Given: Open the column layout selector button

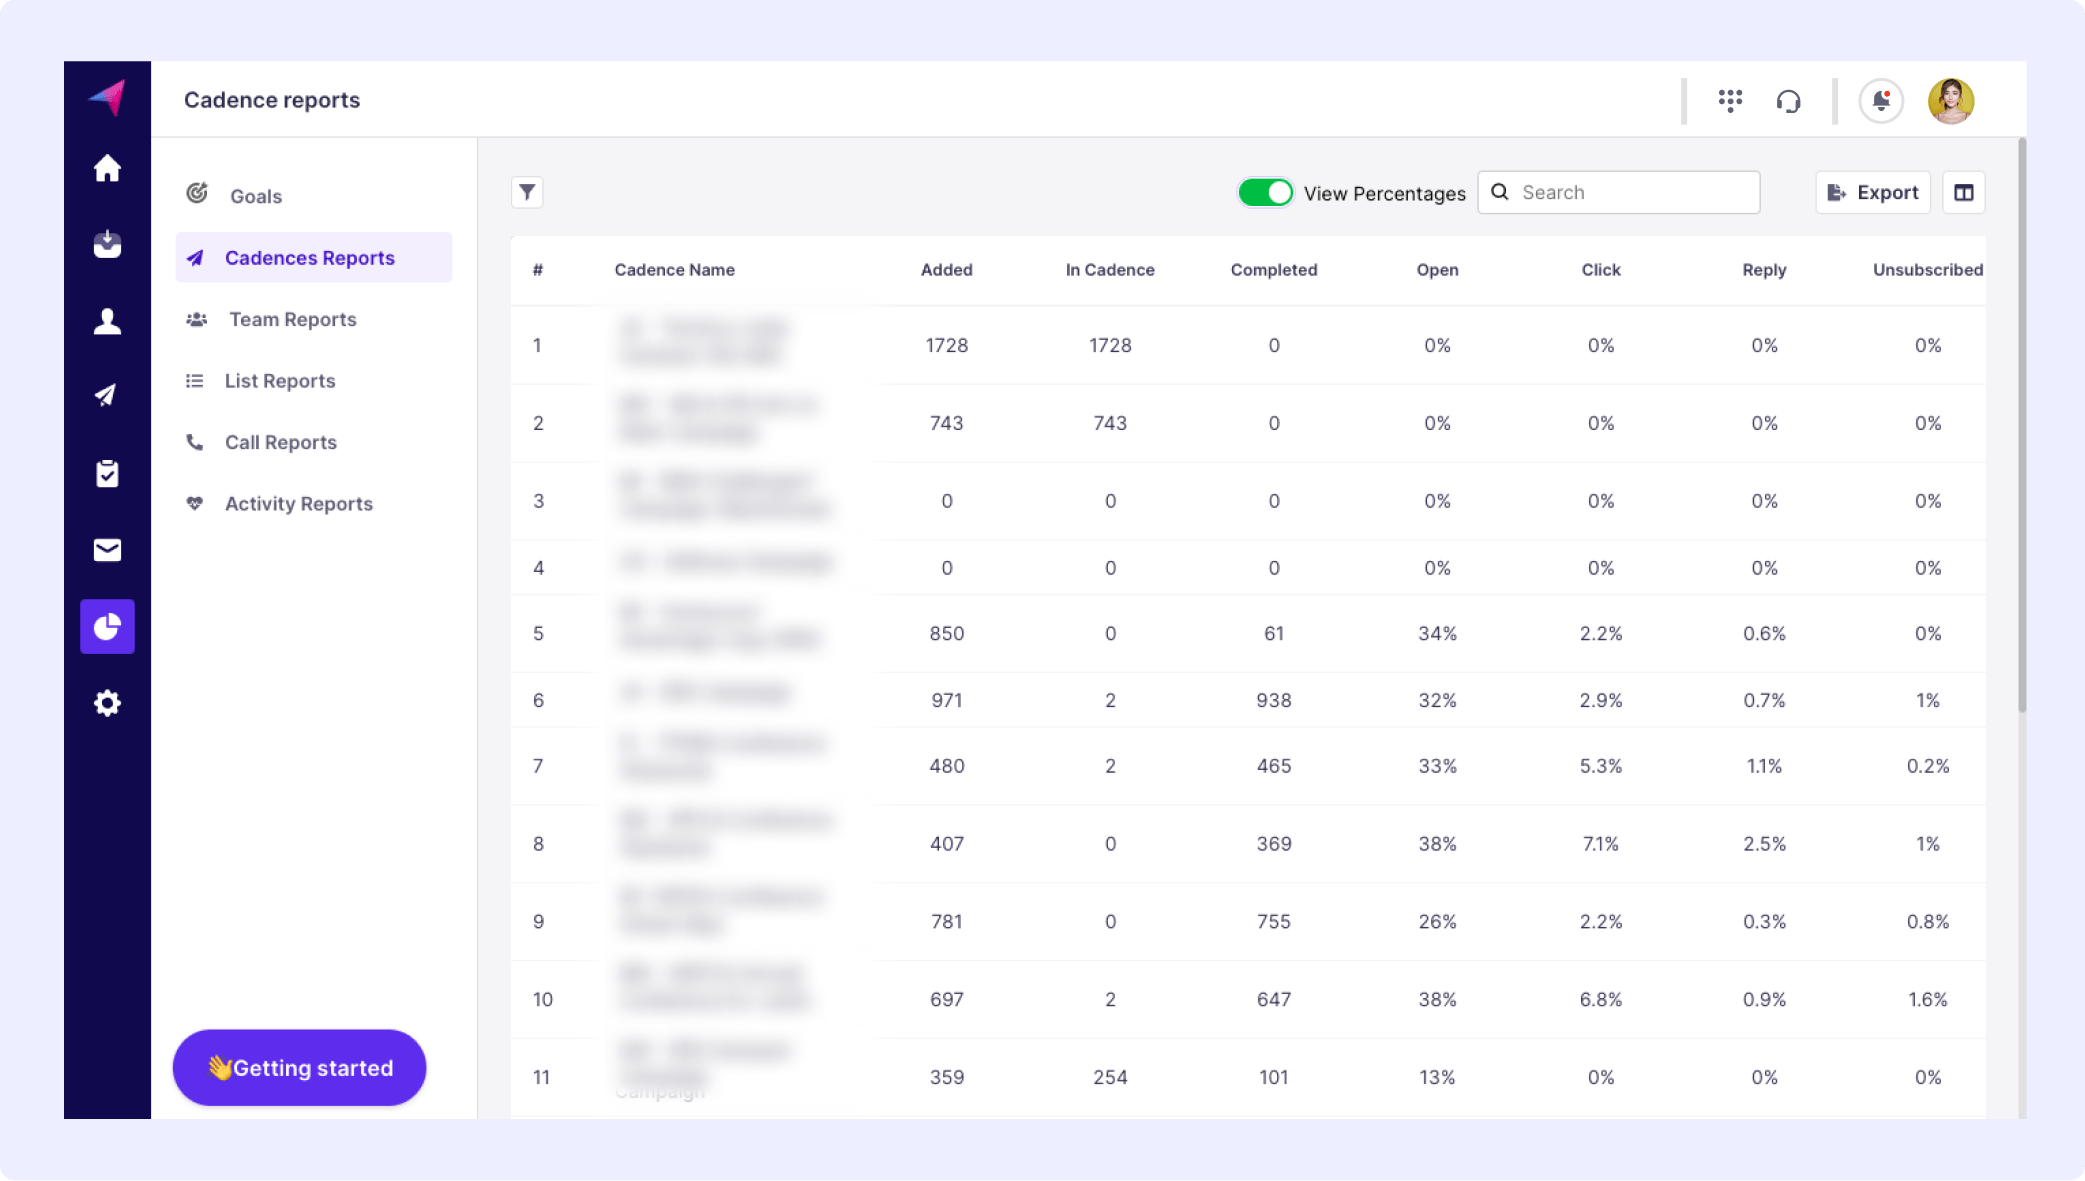Looking at the screenshot, I should tap(1963, 193).
